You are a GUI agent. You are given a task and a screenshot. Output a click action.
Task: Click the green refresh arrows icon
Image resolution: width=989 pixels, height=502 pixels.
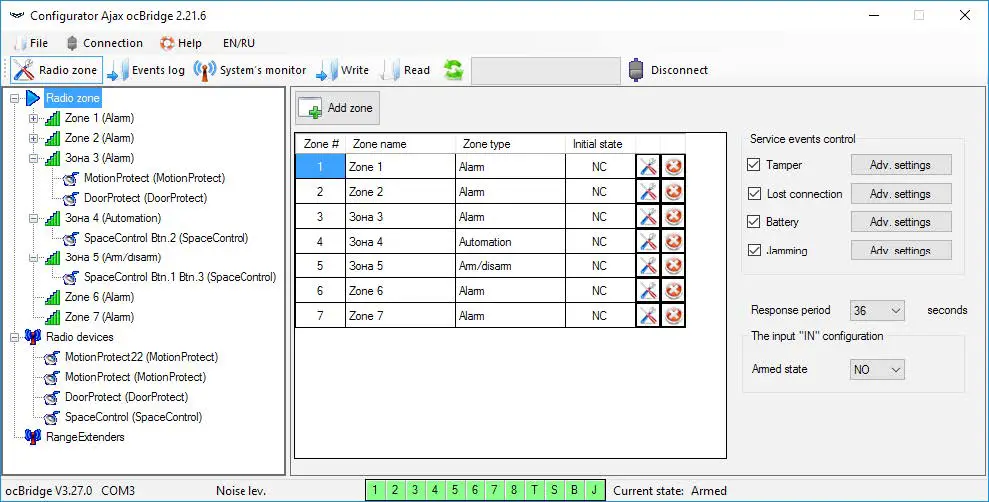[453, 70]
